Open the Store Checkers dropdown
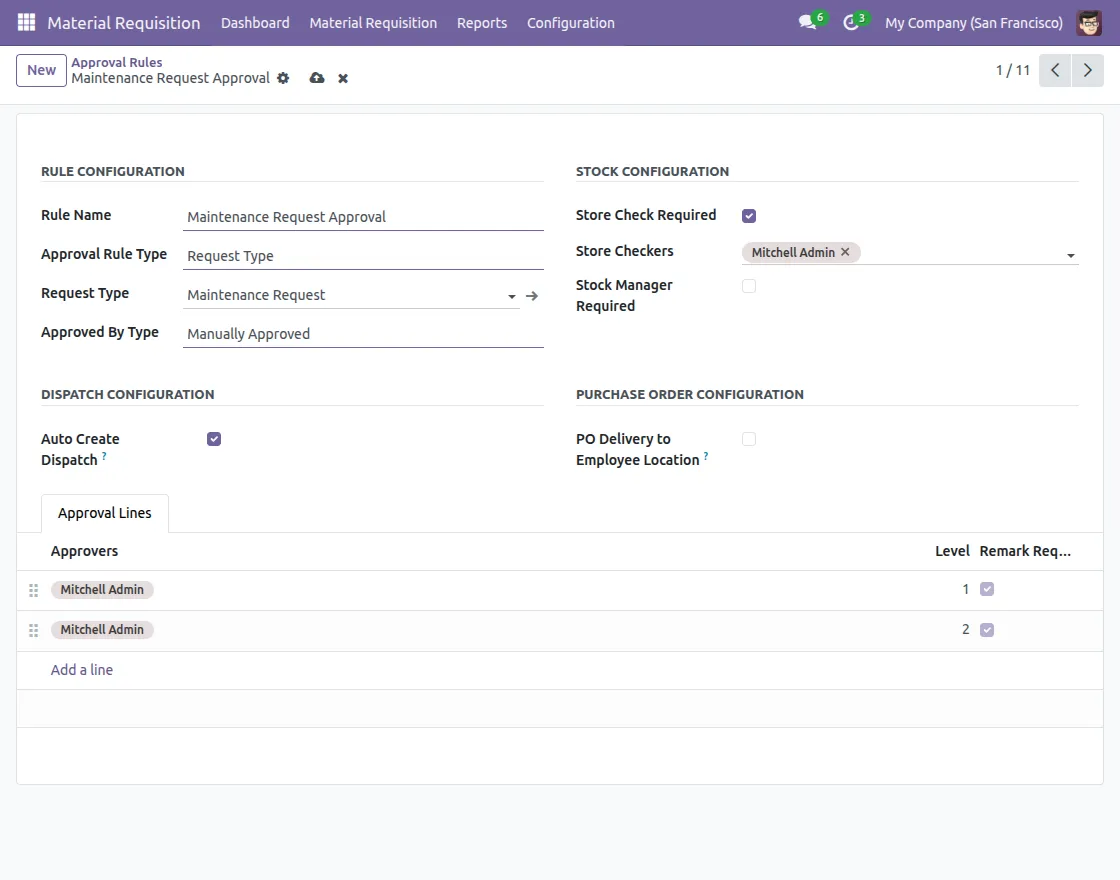 pyautogui.click(x=1070, y=255)
